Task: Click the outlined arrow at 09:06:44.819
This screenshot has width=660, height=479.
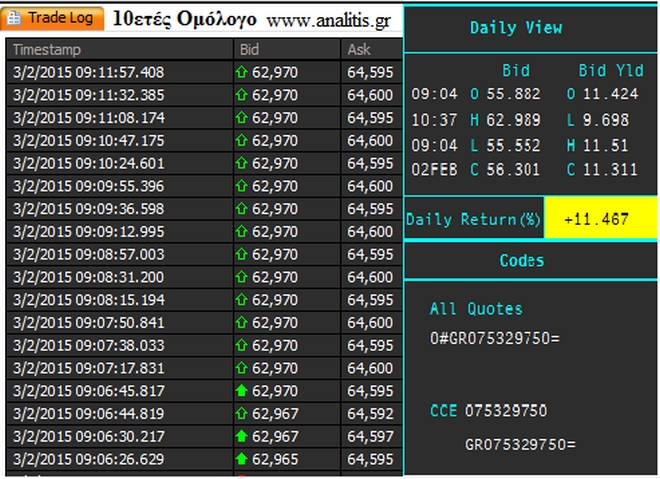Action: pyautogui.click(x=241, y=414)
